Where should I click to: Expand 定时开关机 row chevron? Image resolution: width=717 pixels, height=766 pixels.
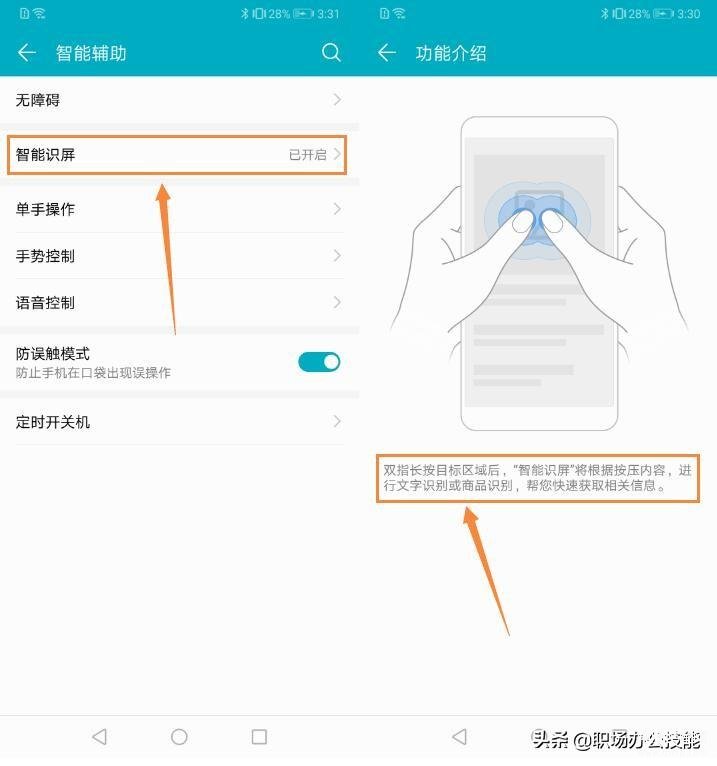pos(337,422)
